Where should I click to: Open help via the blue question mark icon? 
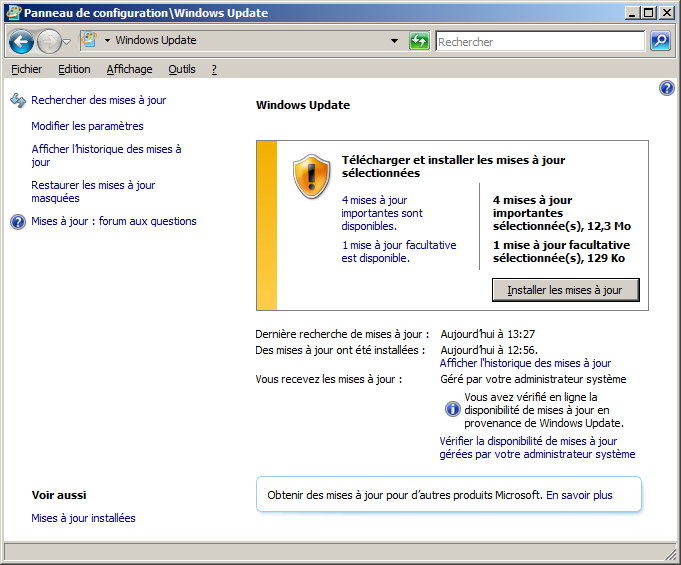(x=667, y=89)
